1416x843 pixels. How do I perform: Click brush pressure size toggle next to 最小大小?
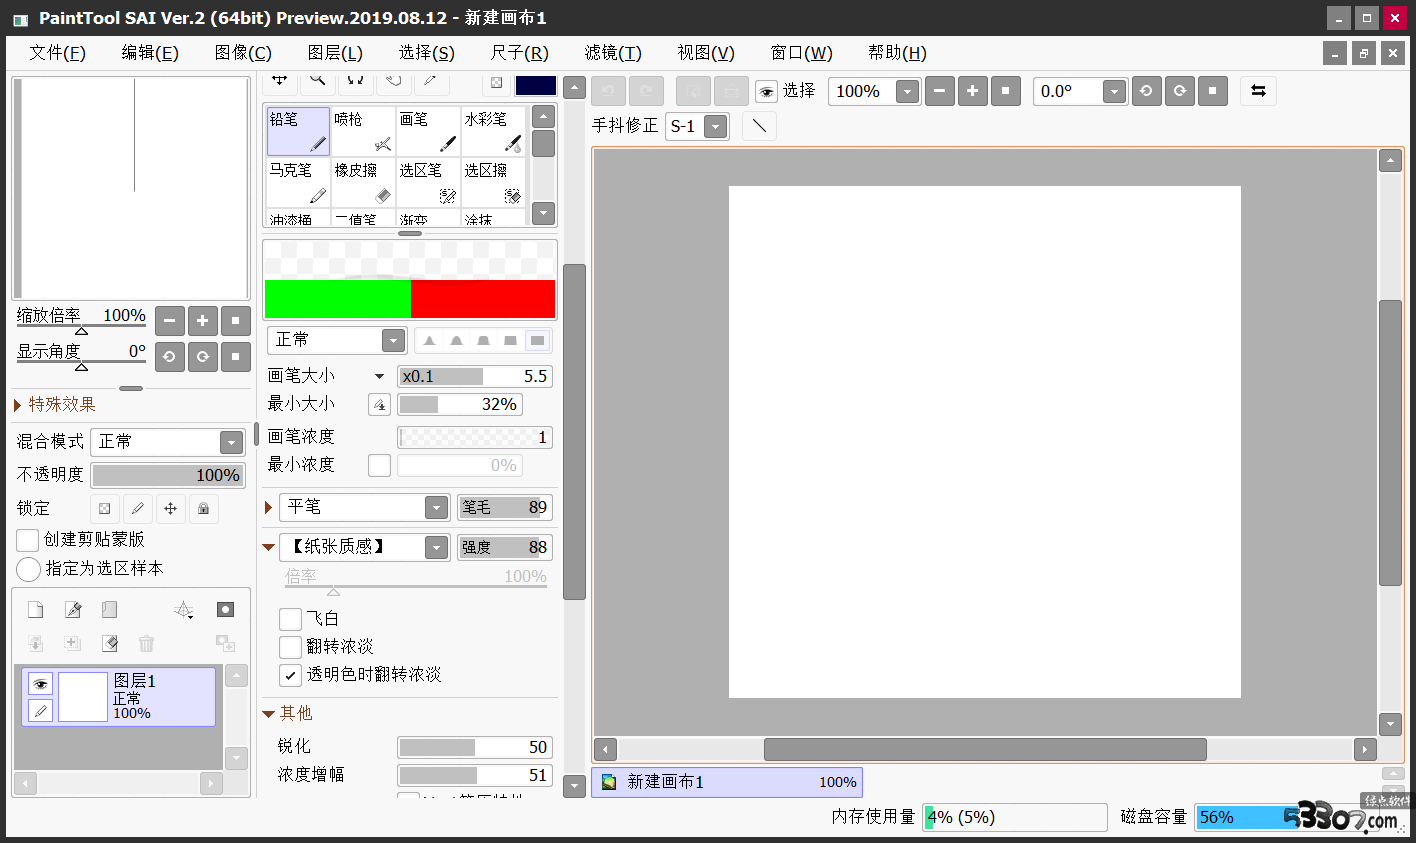pos(380,405)
